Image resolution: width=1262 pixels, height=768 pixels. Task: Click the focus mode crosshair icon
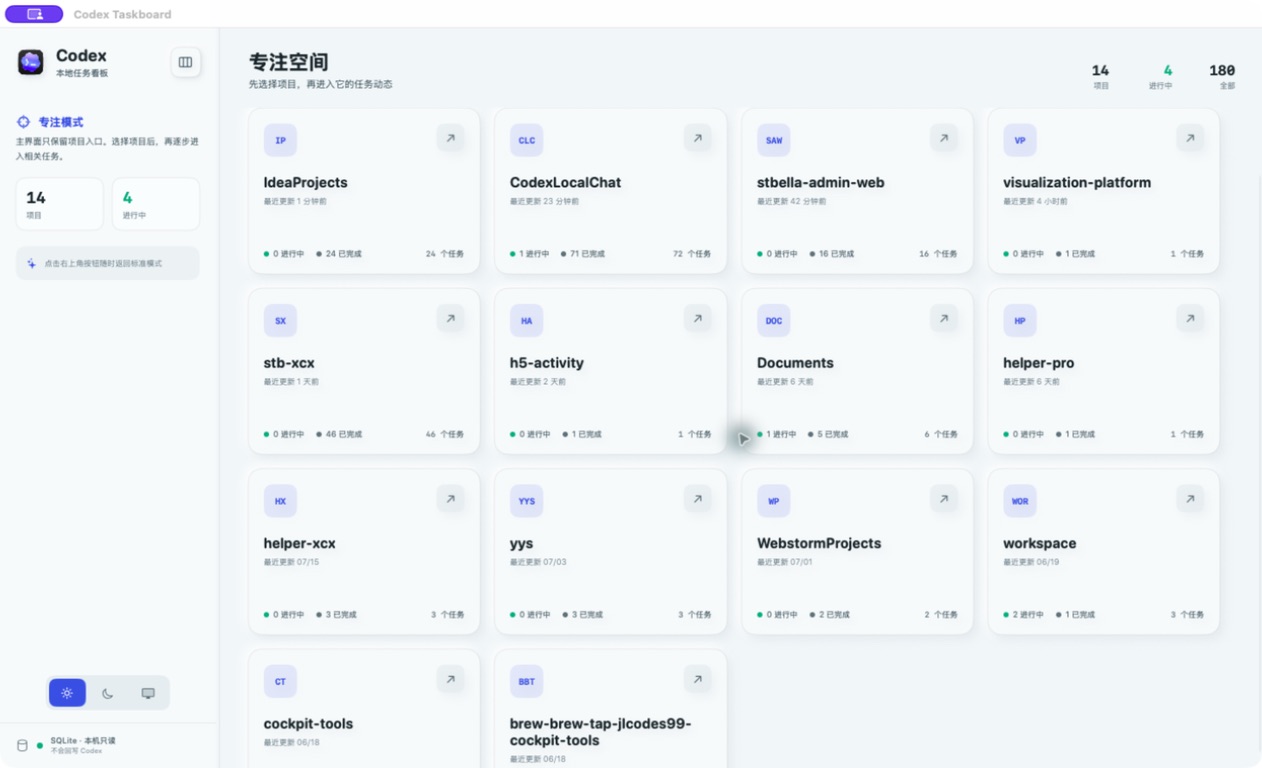[23, 122]
